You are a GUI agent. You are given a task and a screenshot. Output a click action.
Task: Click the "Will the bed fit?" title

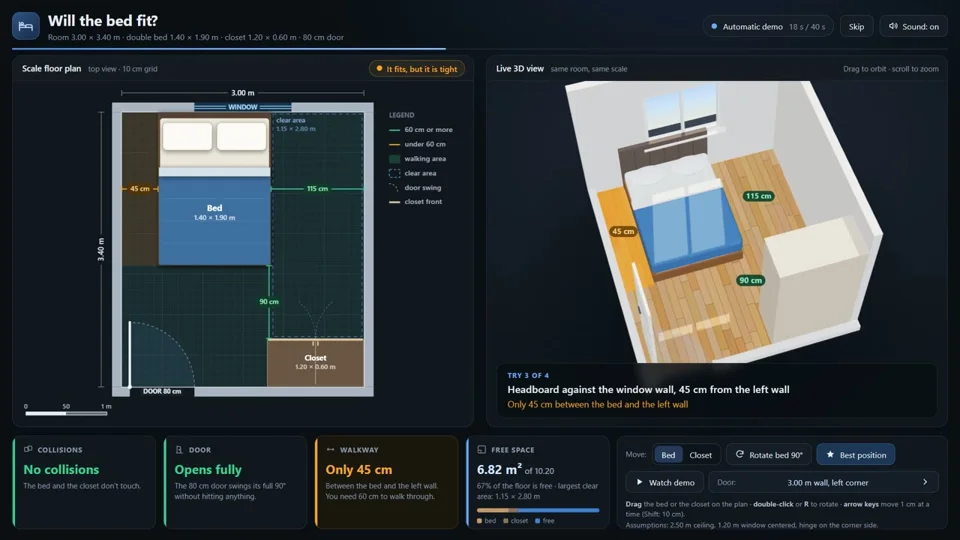coord(103,20)
